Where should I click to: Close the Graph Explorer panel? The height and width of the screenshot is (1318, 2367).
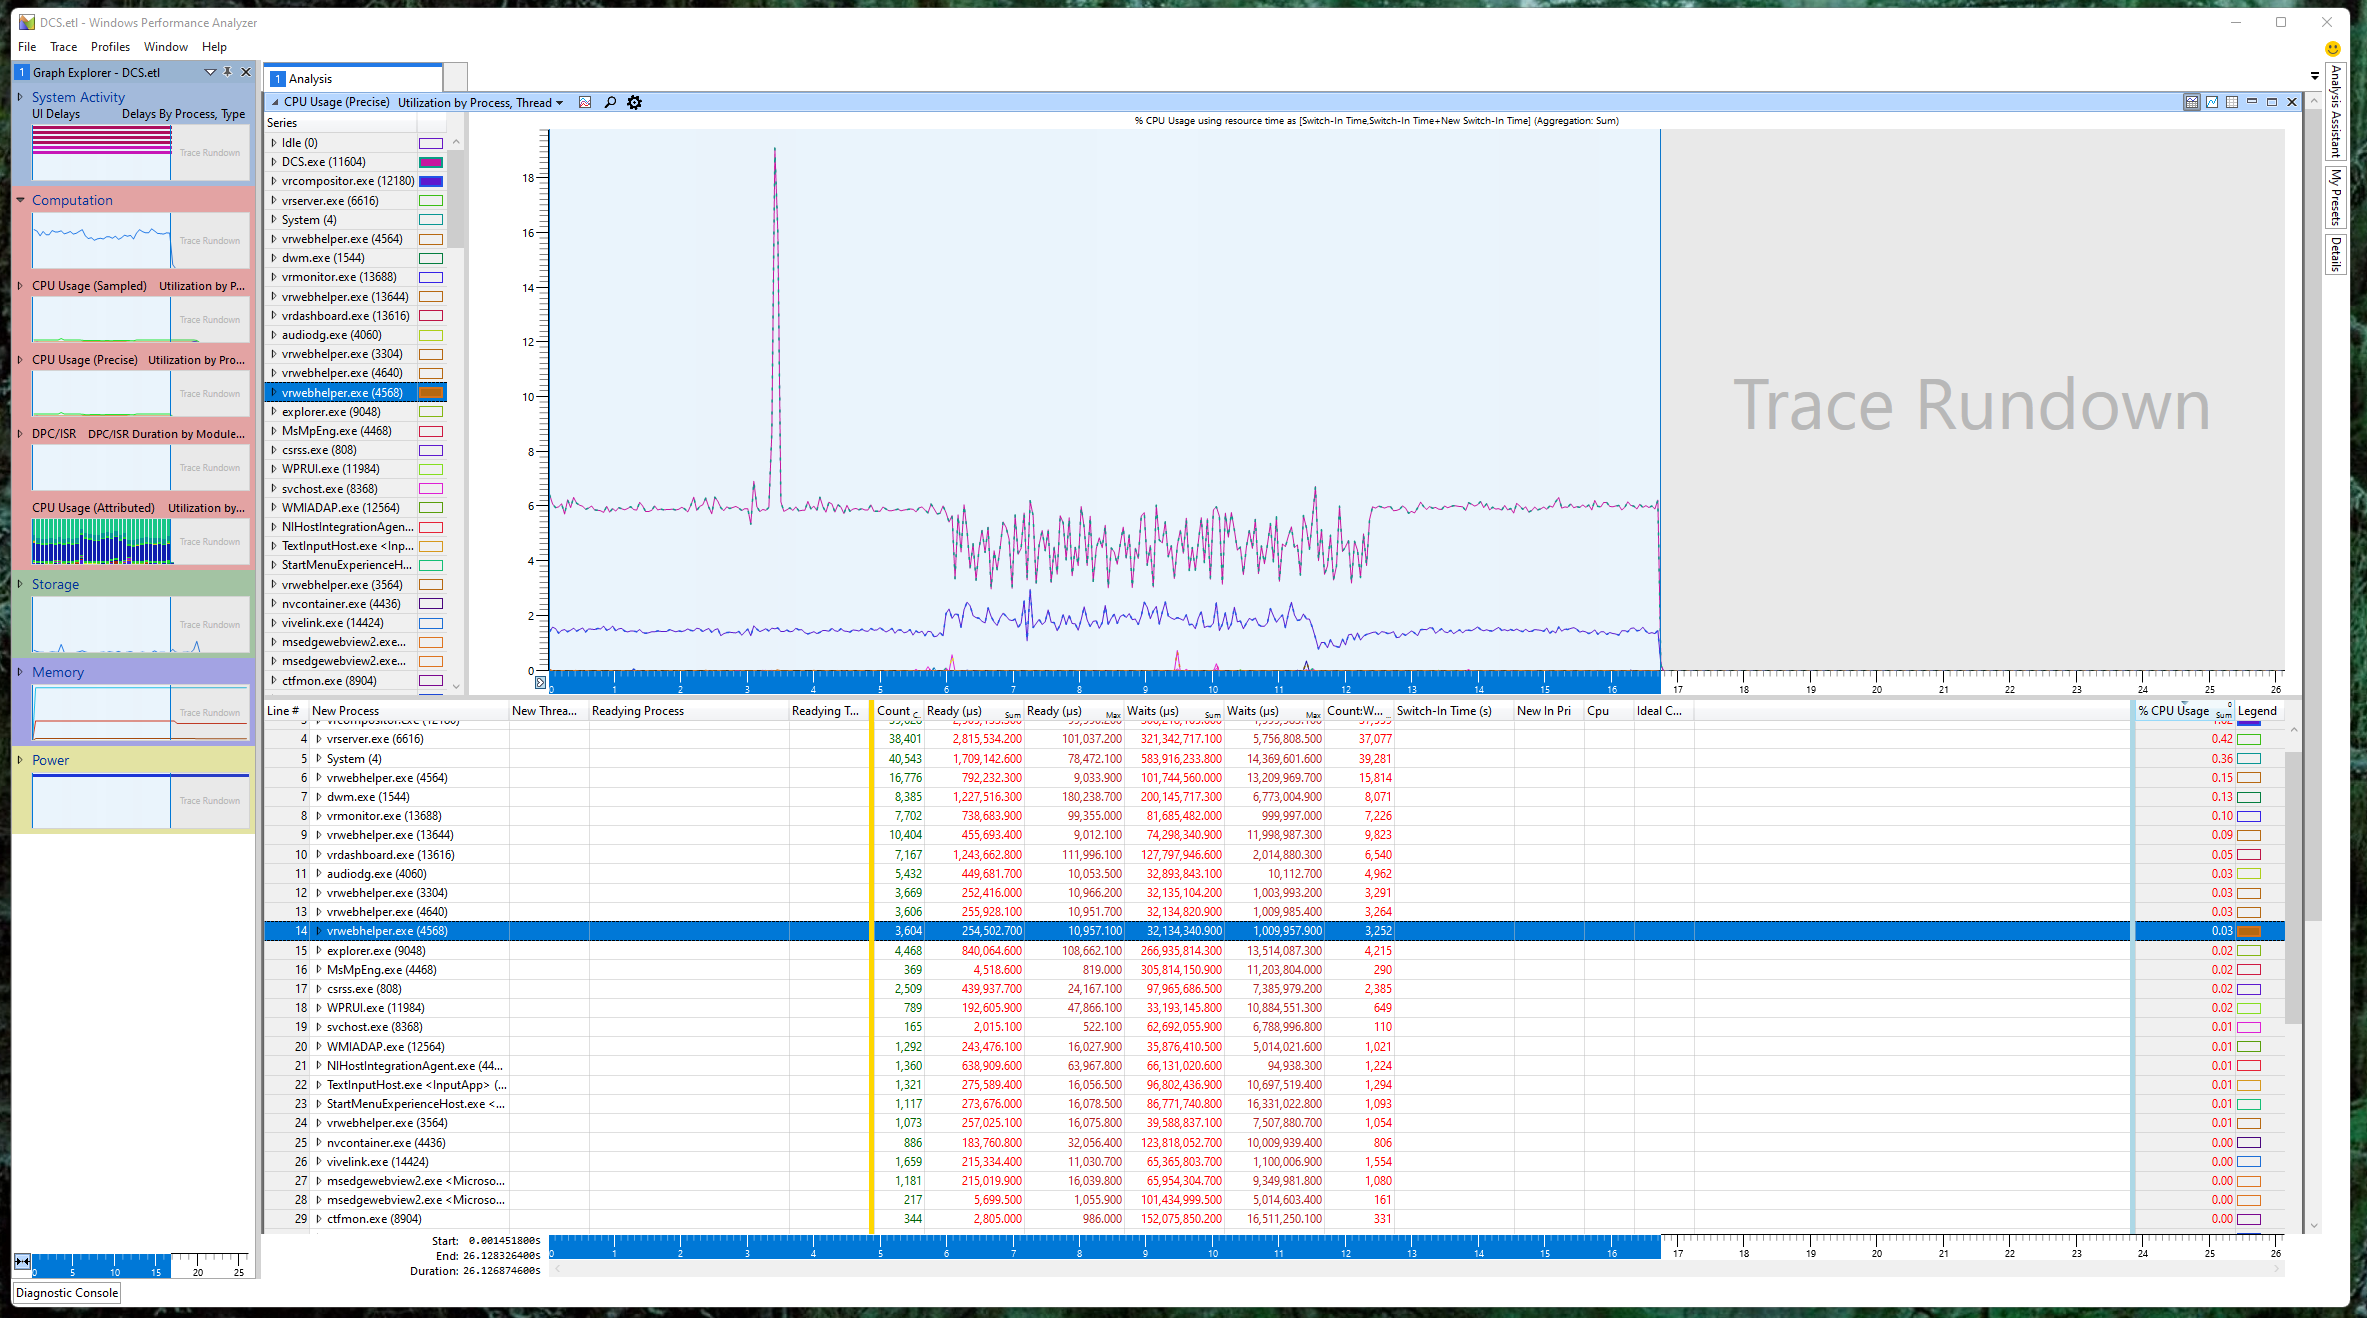tap(246, 72)
